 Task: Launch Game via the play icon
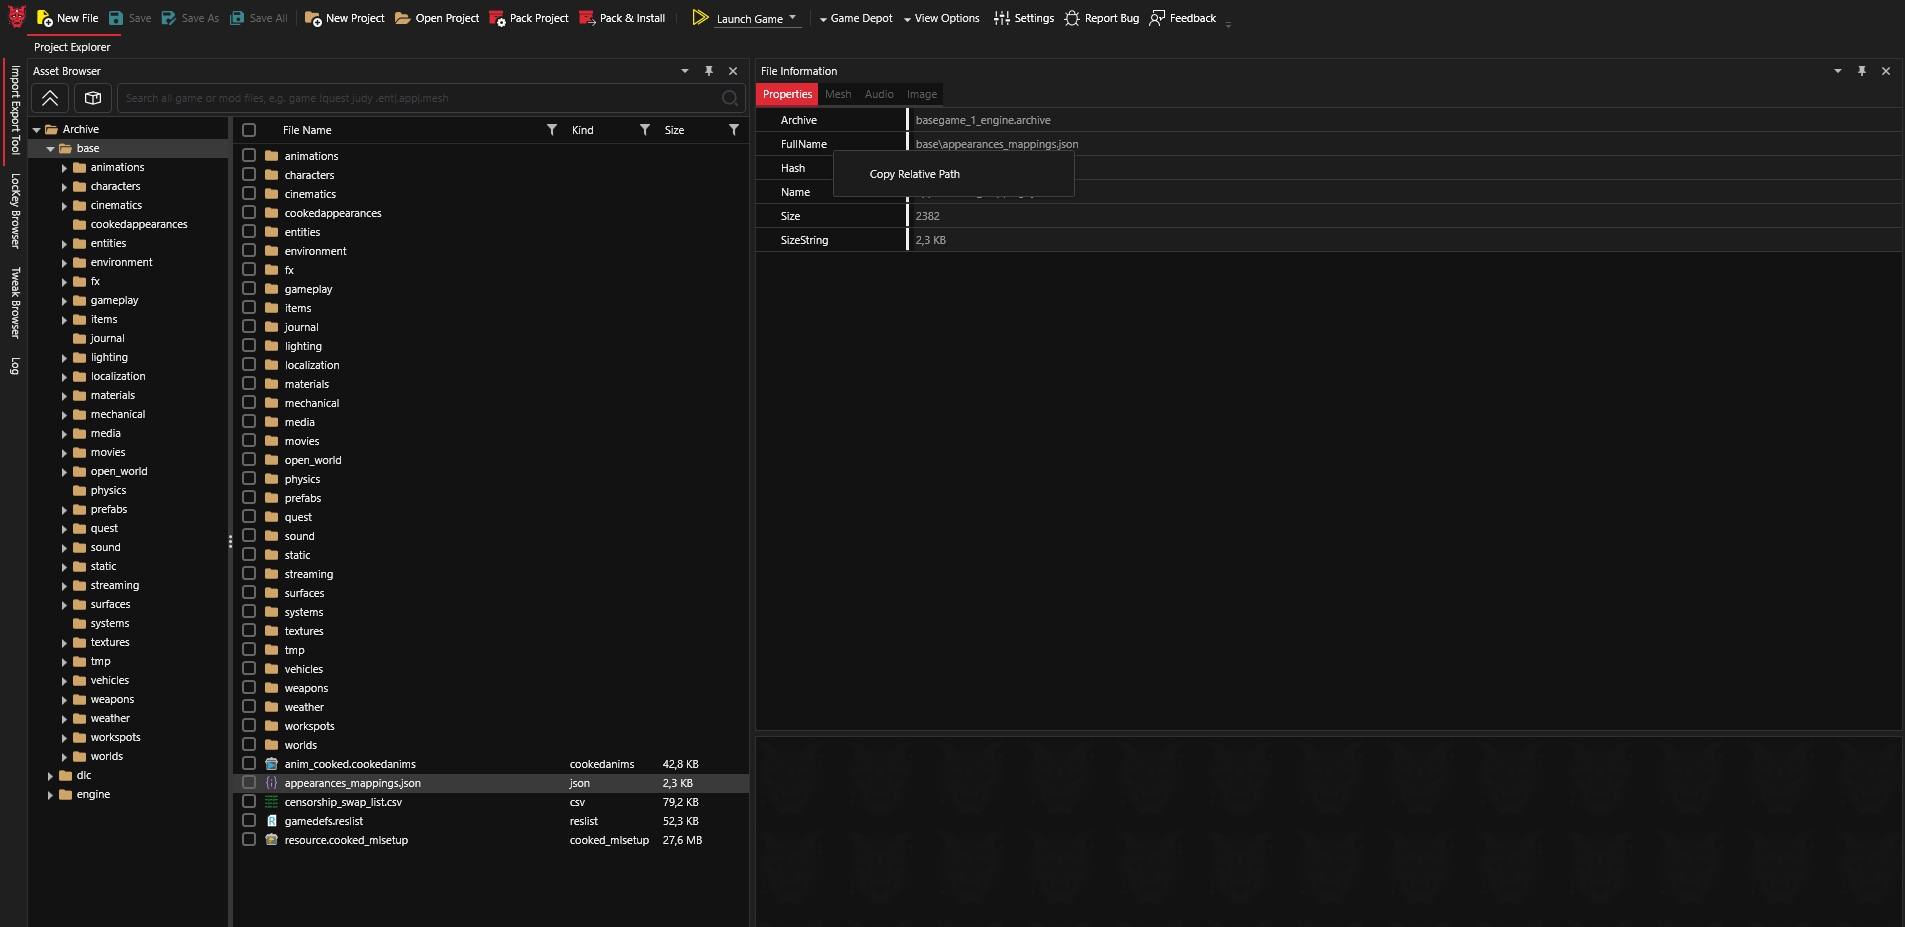[x=701, y=17]
